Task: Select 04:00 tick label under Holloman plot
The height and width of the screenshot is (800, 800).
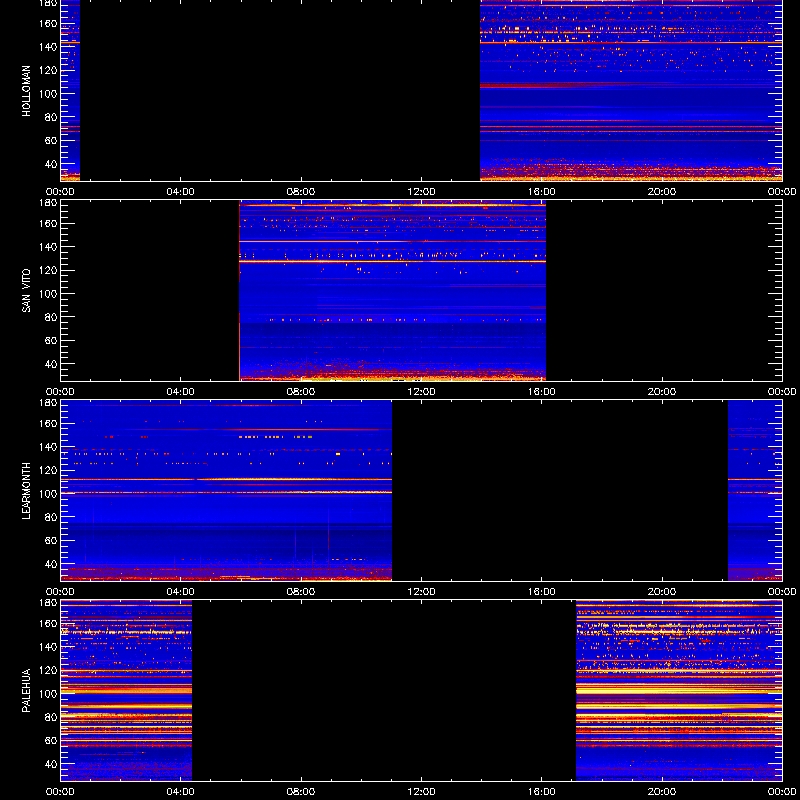Action: (x=181, y=192)
